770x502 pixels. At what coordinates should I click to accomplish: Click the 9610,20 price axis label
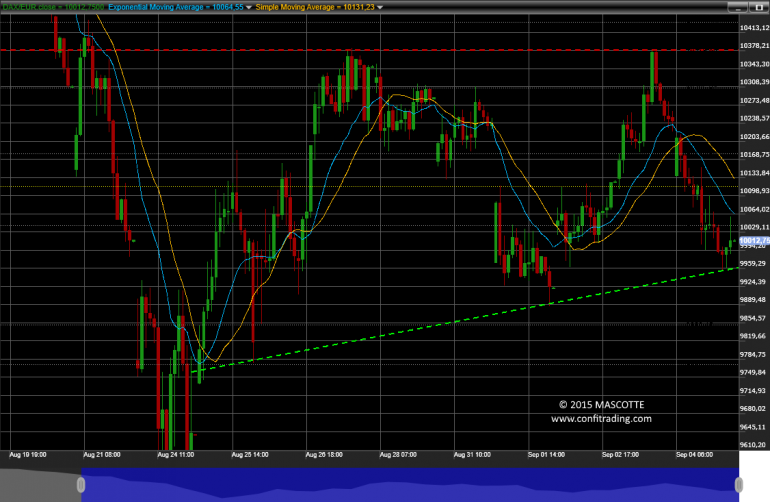coord(752,445)
